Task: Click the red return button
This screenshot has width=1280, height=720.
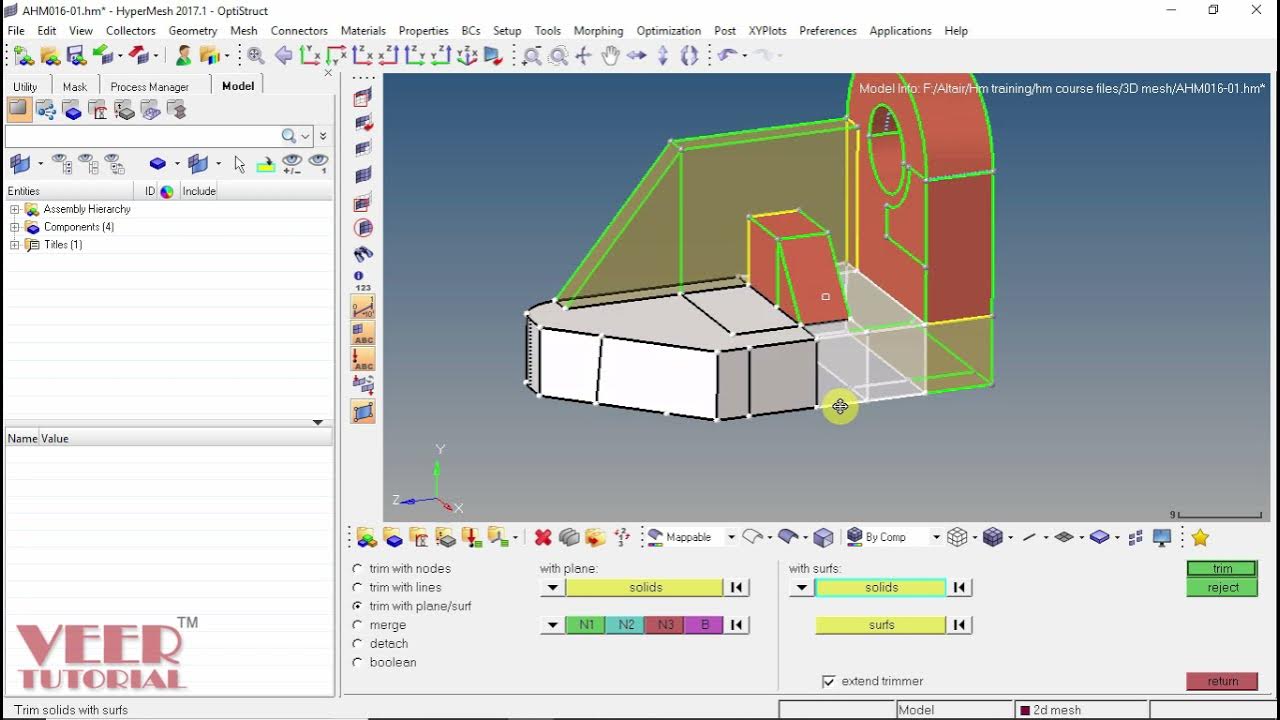Action: coord(1222,682)
